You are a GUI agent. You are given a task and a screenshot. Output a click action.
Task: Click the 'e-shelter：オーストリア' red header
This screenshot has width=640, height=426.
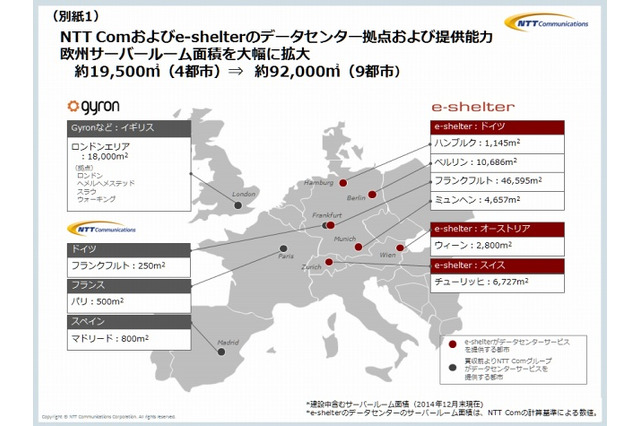[x=497, y=229]
